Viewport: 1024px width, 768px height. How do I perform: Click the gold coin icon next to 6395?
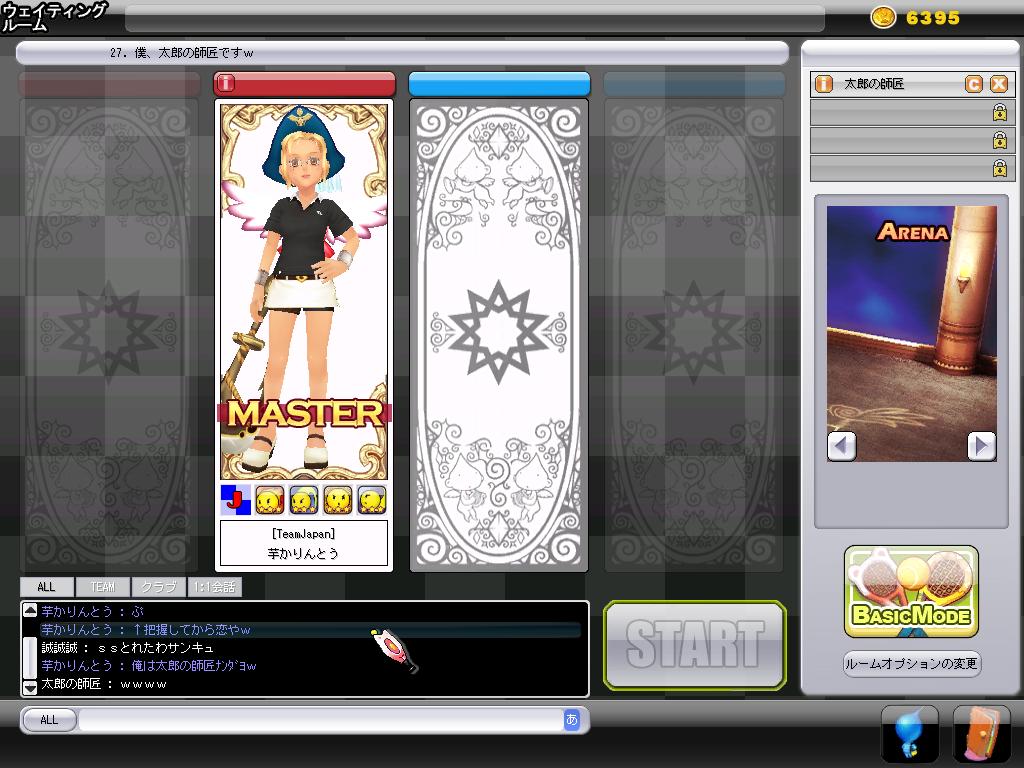coord(883,17)
